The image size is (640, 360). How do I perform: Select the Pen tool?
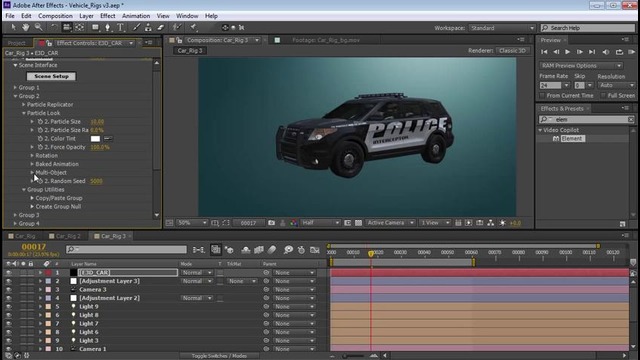pyautogui.click(x=107, y=27)
